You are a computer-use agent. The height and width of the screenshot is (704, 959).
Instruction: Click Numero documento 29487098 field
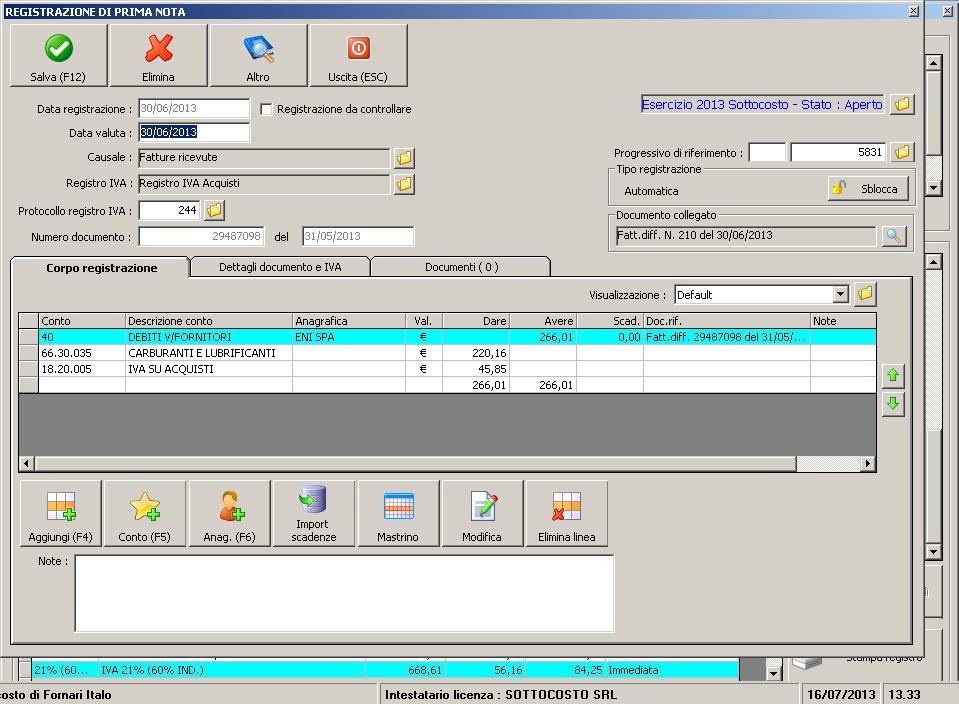click(x=201, y=236)
